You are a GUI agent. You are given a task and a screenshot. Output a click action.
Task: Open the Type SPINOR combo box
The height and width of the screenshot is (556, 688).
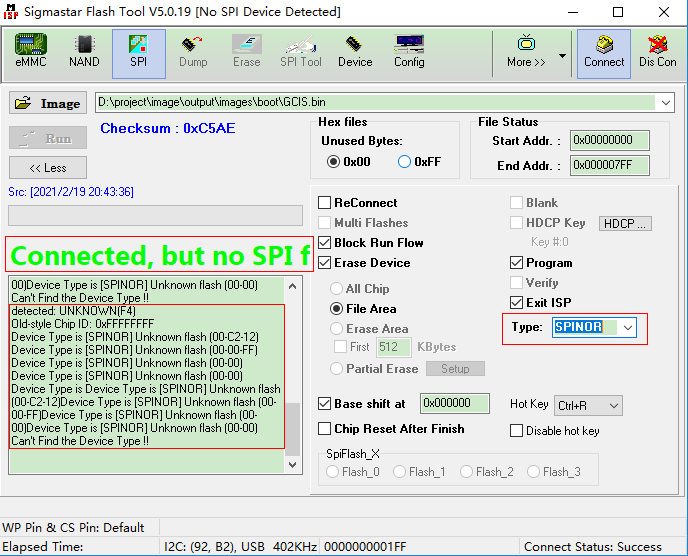click(x=594, y=327)
